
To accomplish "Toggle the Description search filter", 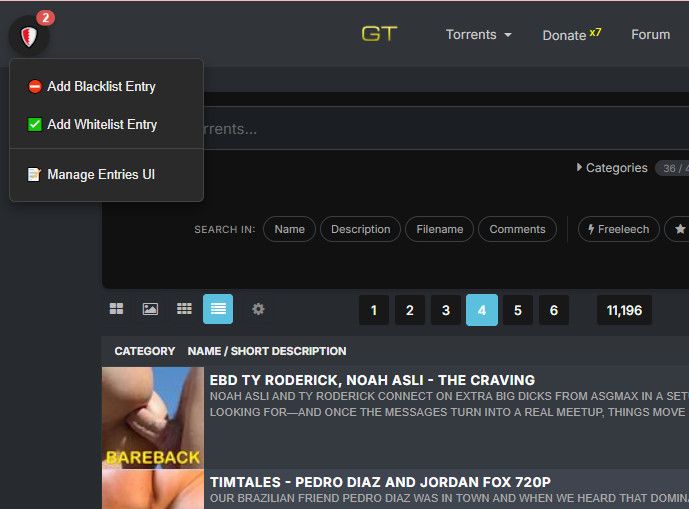I will click(x=360, y=229).
